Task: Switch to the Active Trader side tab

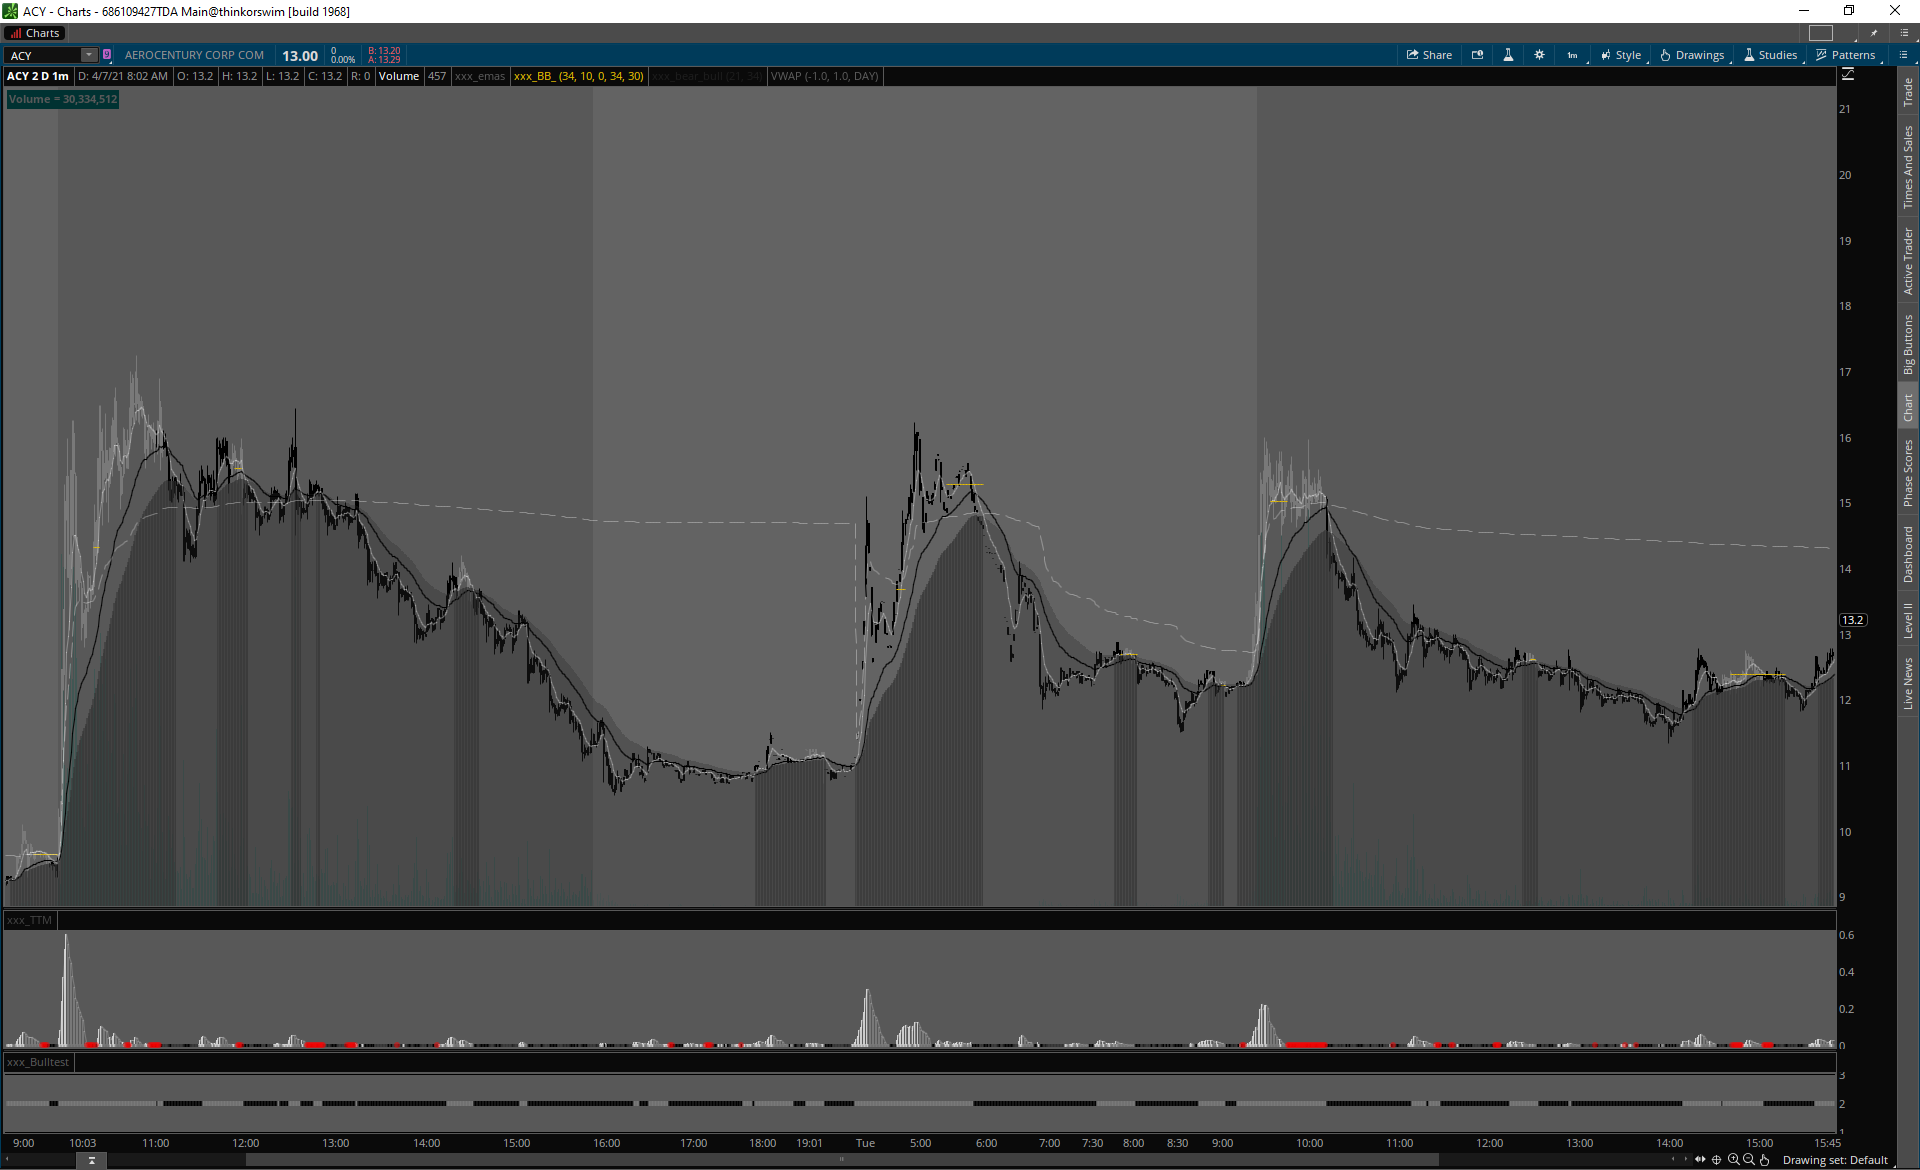Action: tap(1908, 261)
